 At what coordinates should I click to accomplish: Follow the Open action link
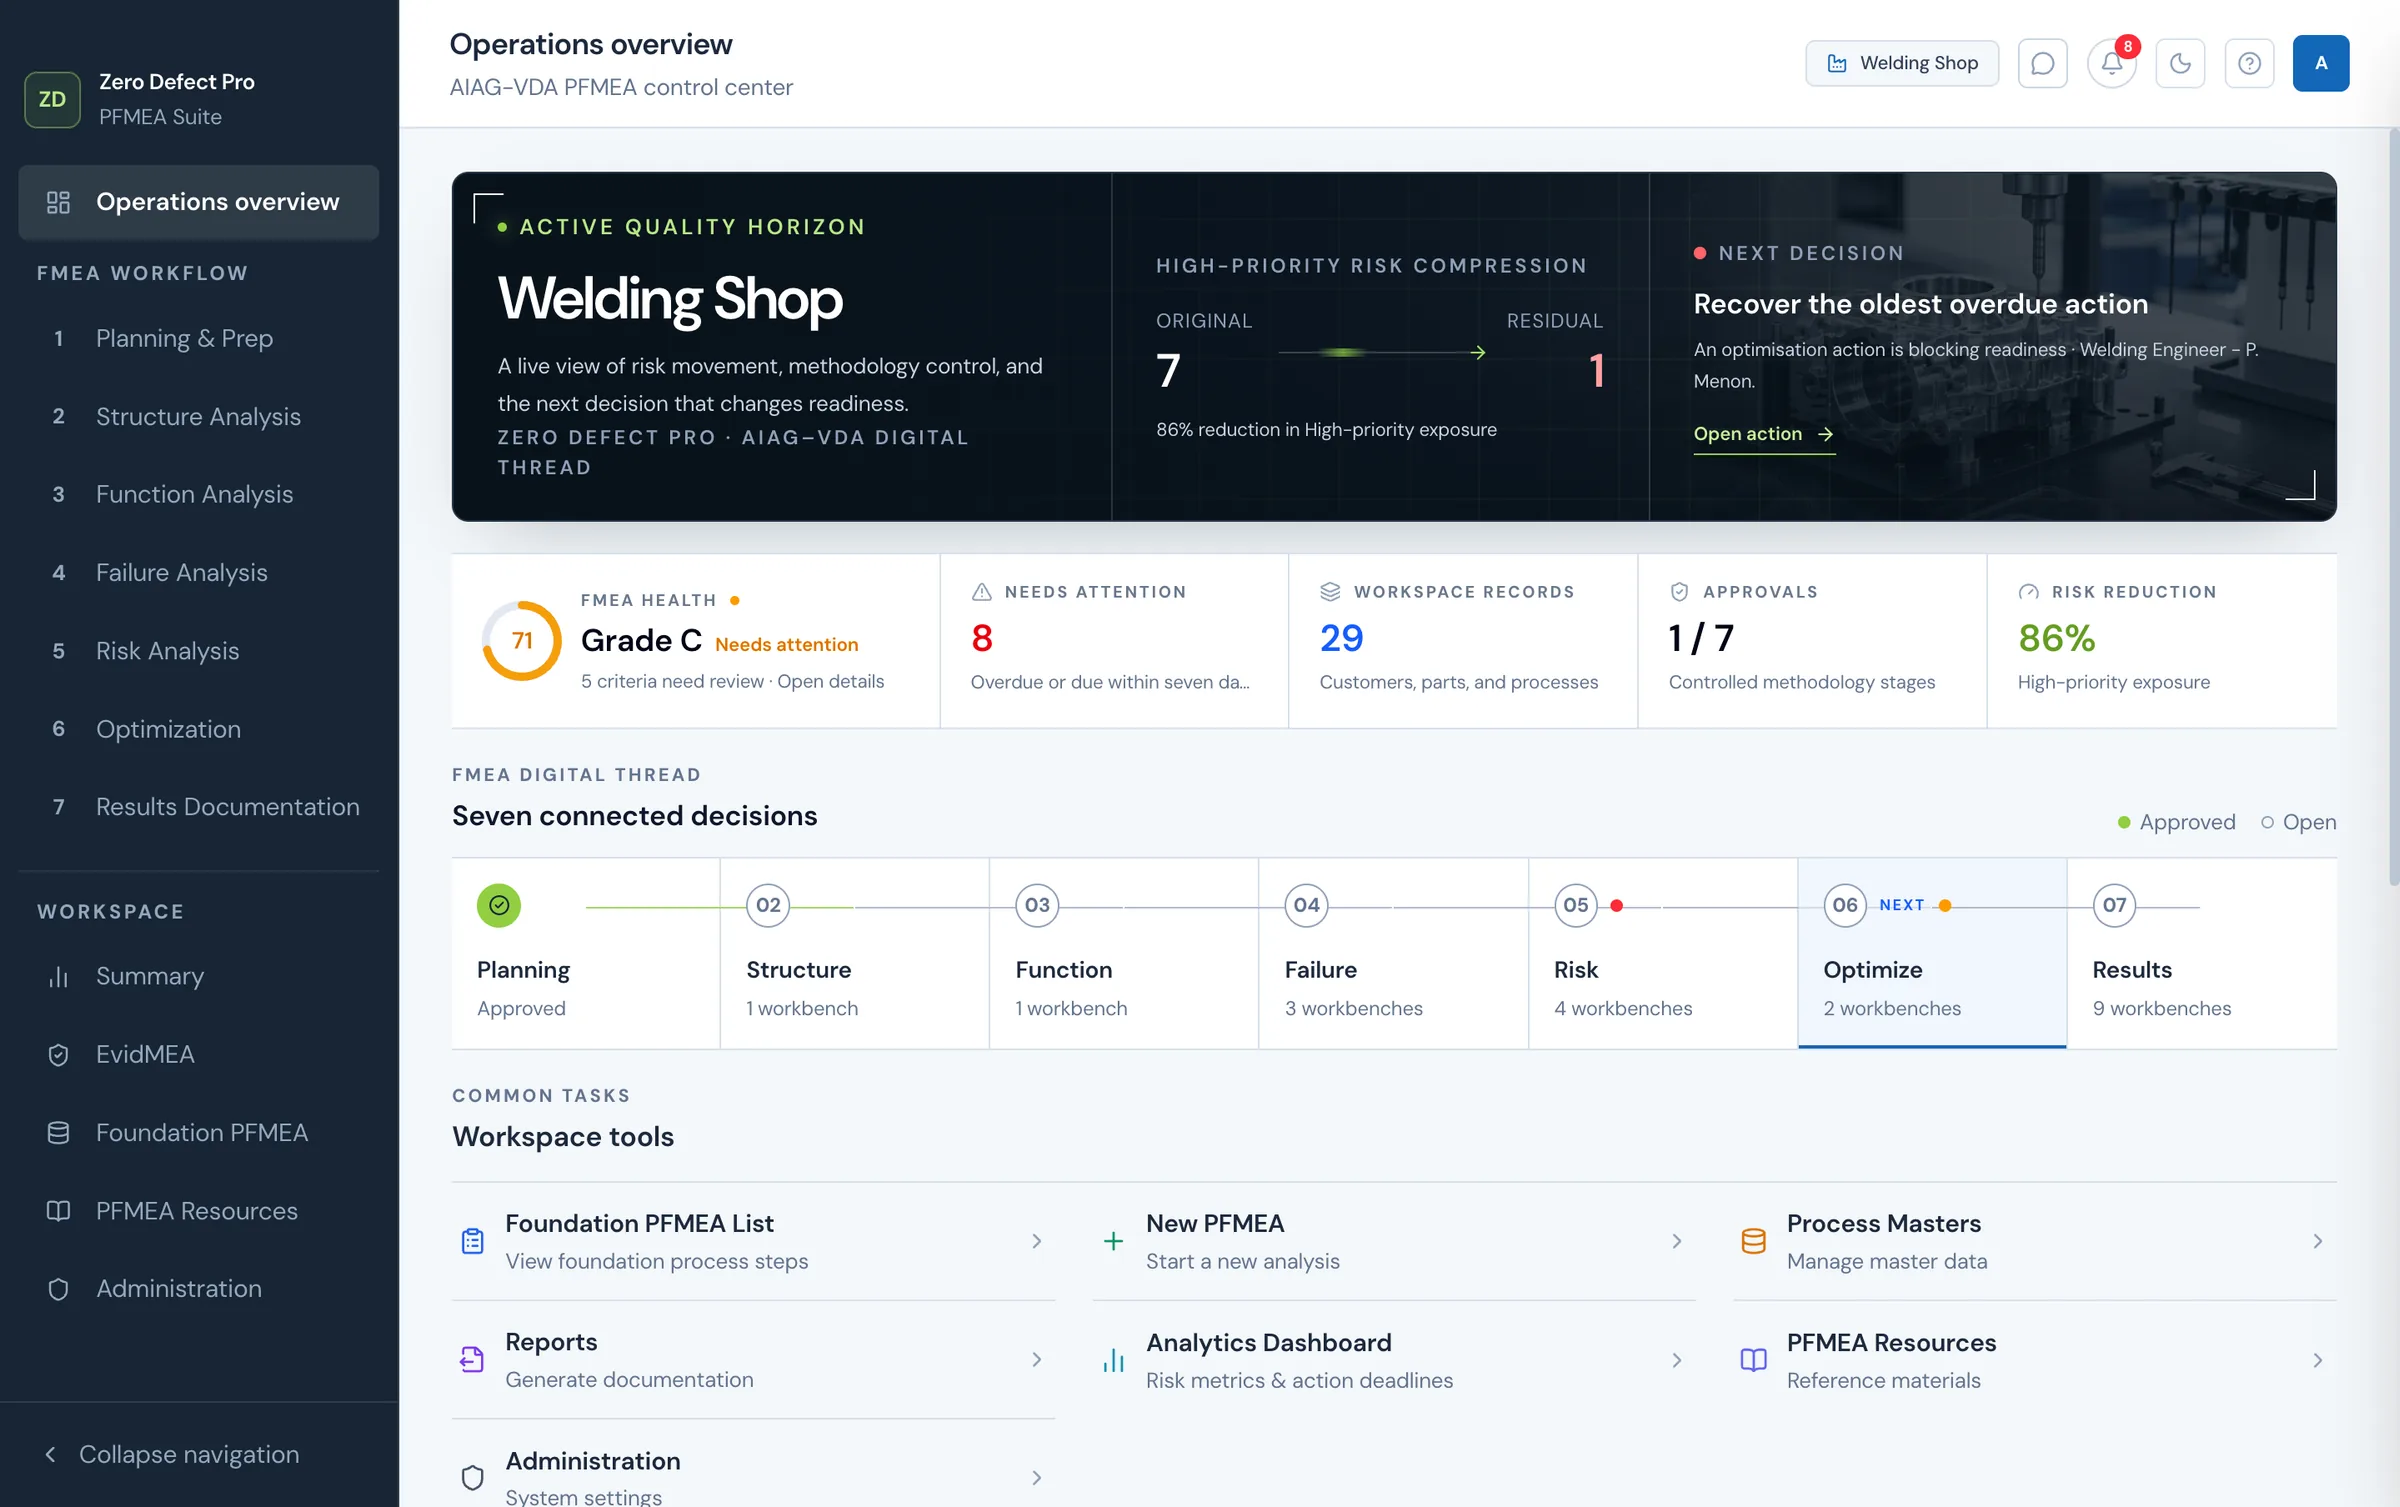(x=1764, y=434)
